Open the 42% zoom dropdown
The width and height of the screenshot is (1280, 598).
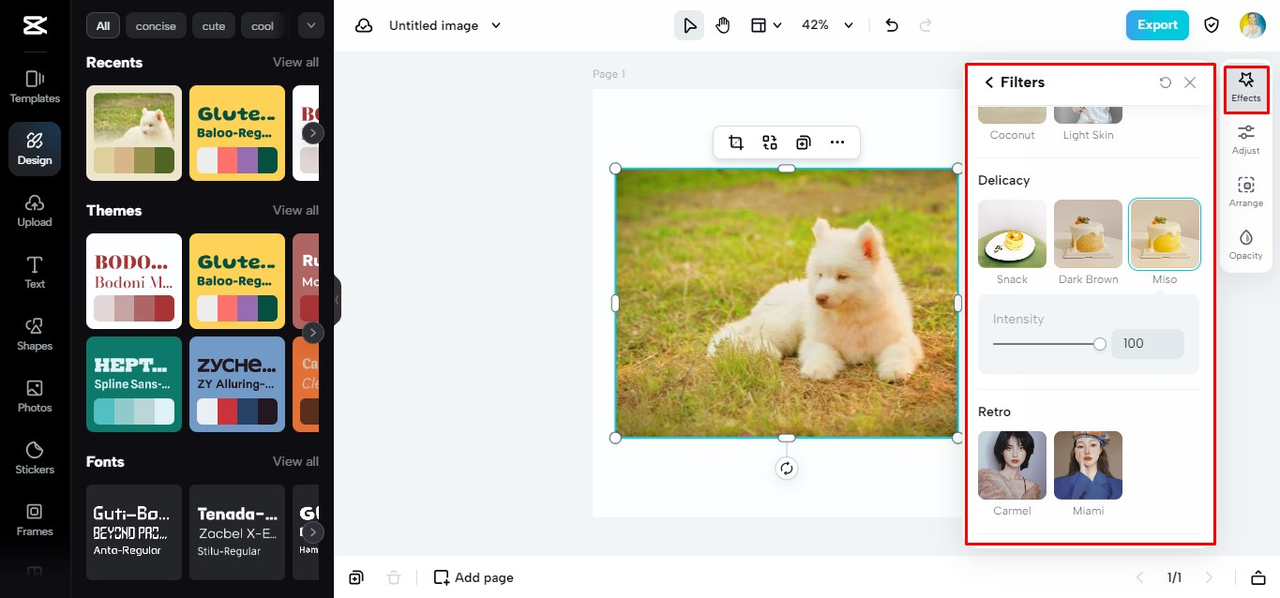[x=828, y=25]
